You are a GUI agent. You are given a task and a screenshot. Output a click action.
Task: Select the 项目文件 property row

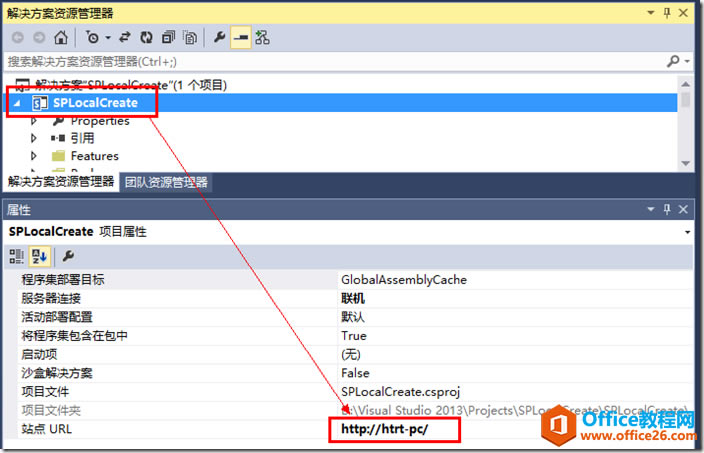coord(177,391)
